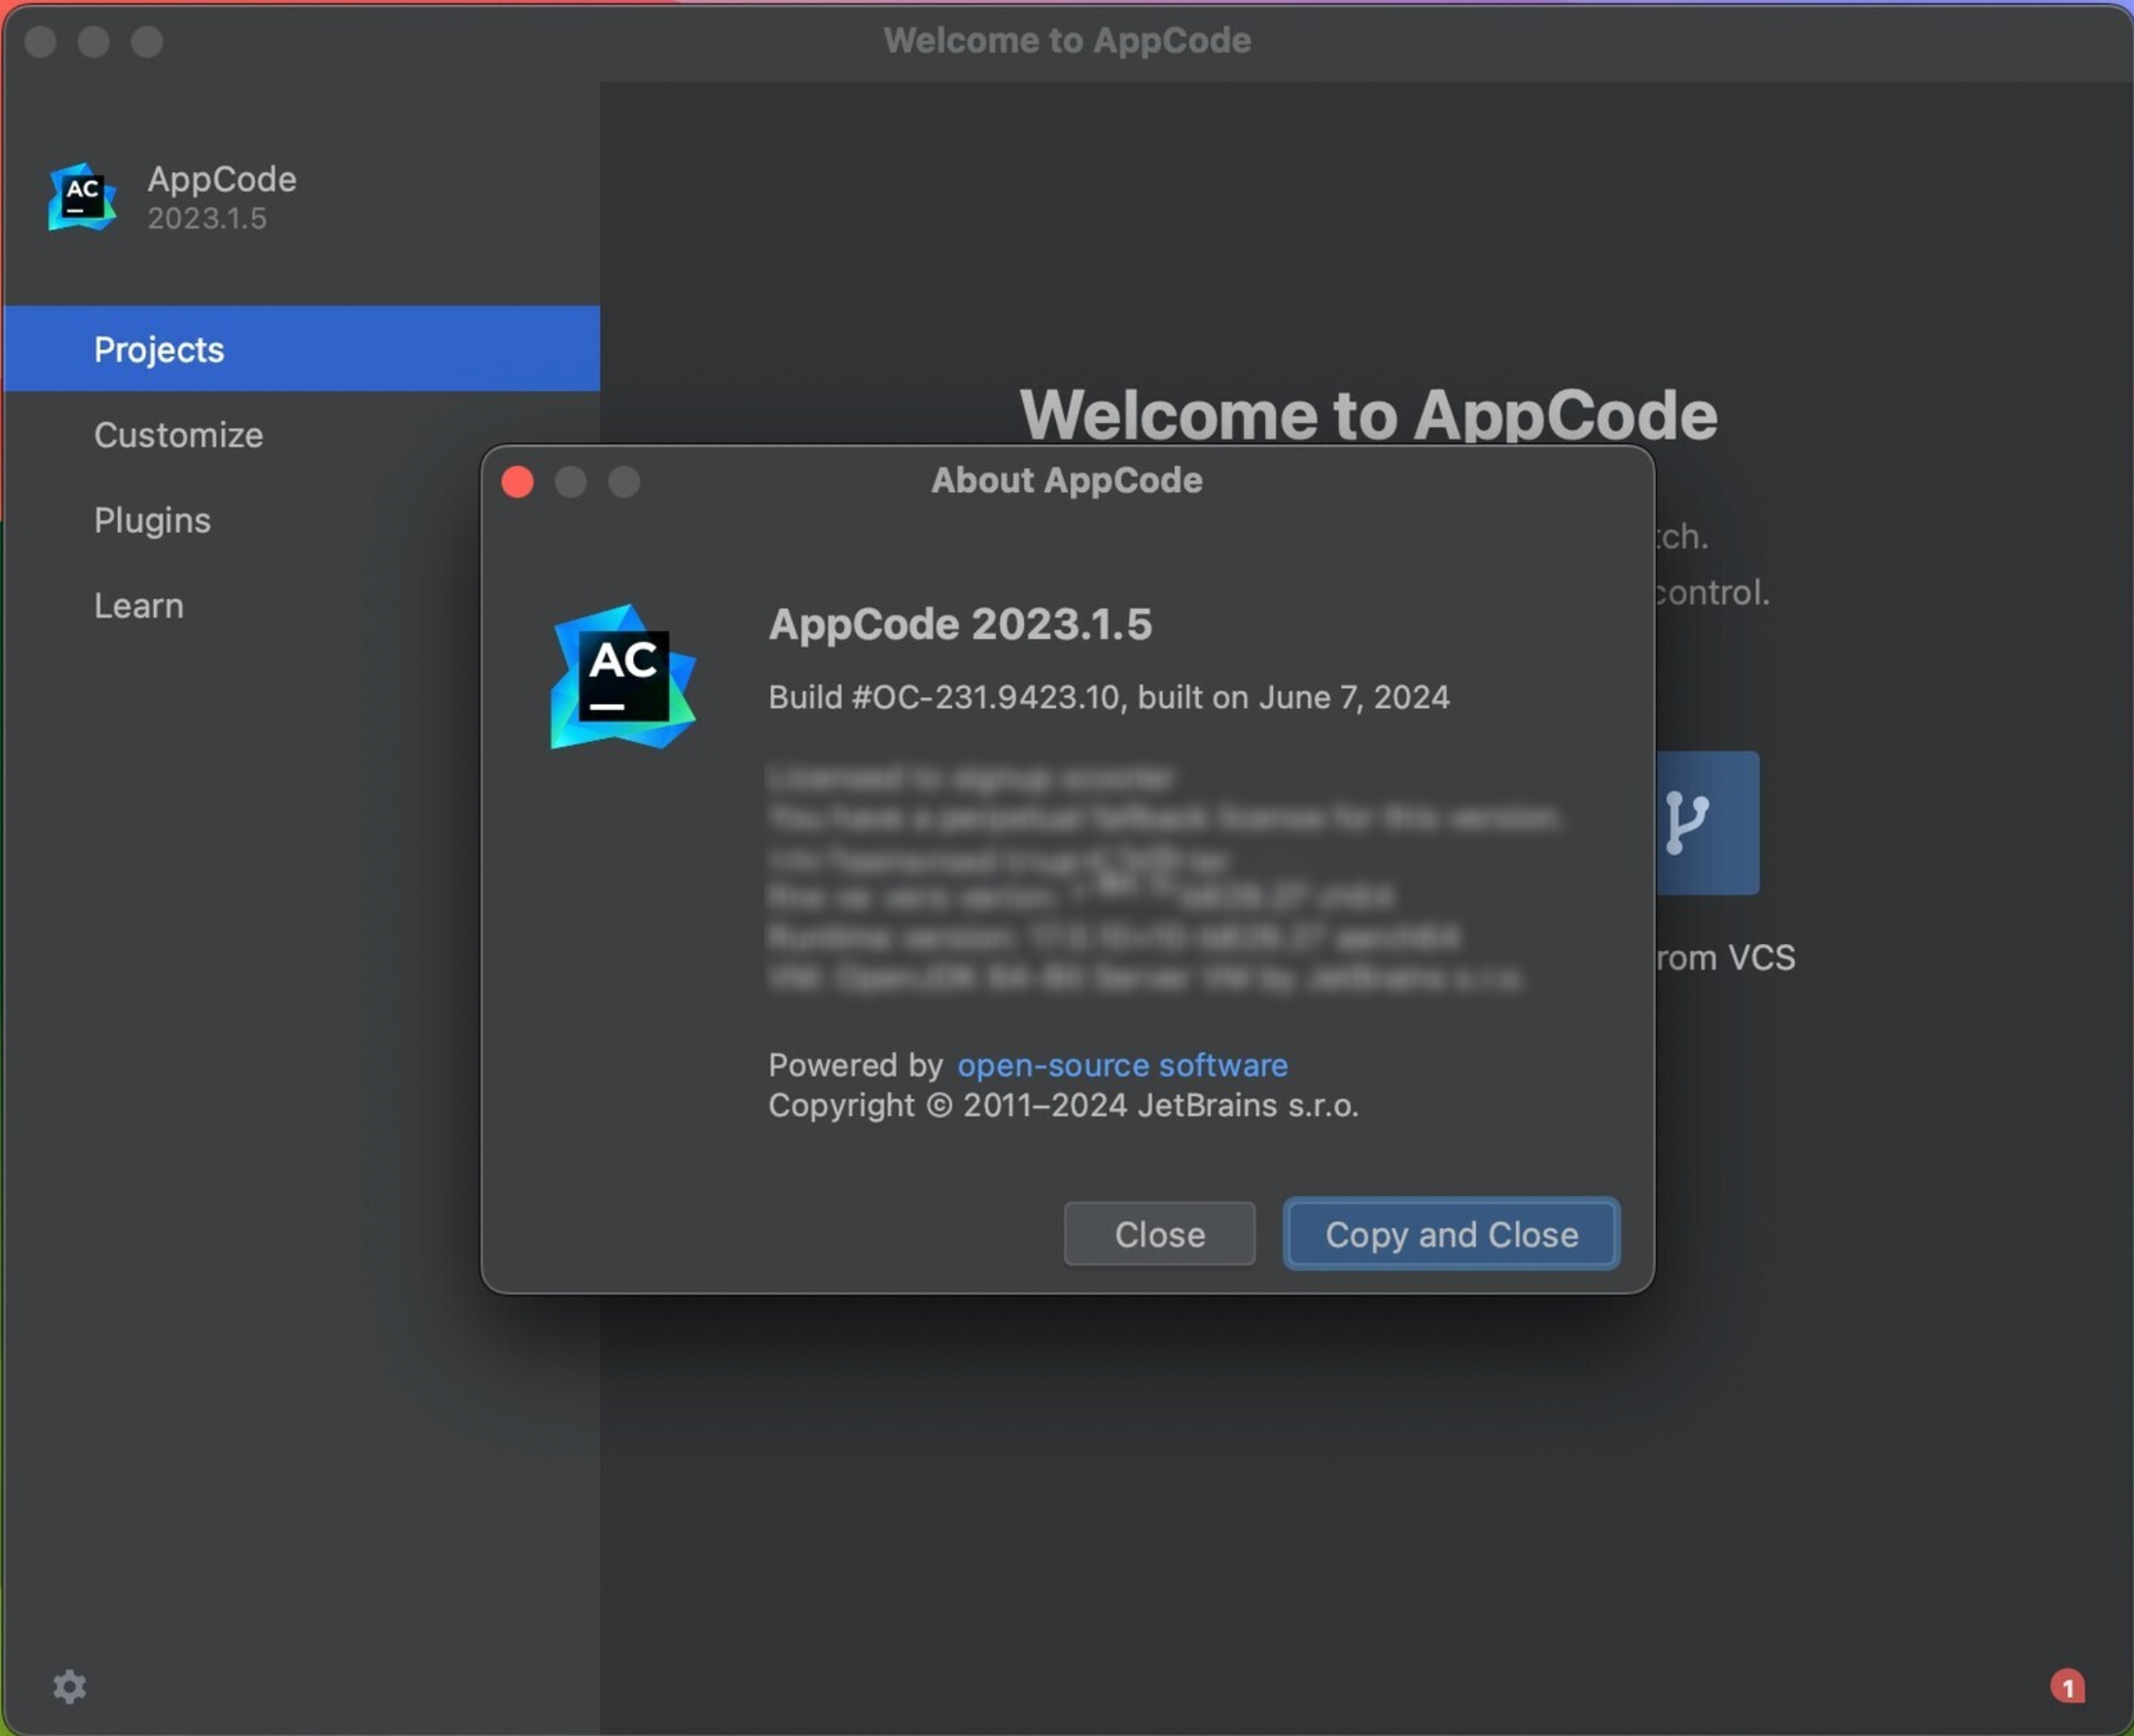Click Copy and Close button
Image resolution: width=2134 pixels, height=1736 pixels.
pos(1451,1235)
